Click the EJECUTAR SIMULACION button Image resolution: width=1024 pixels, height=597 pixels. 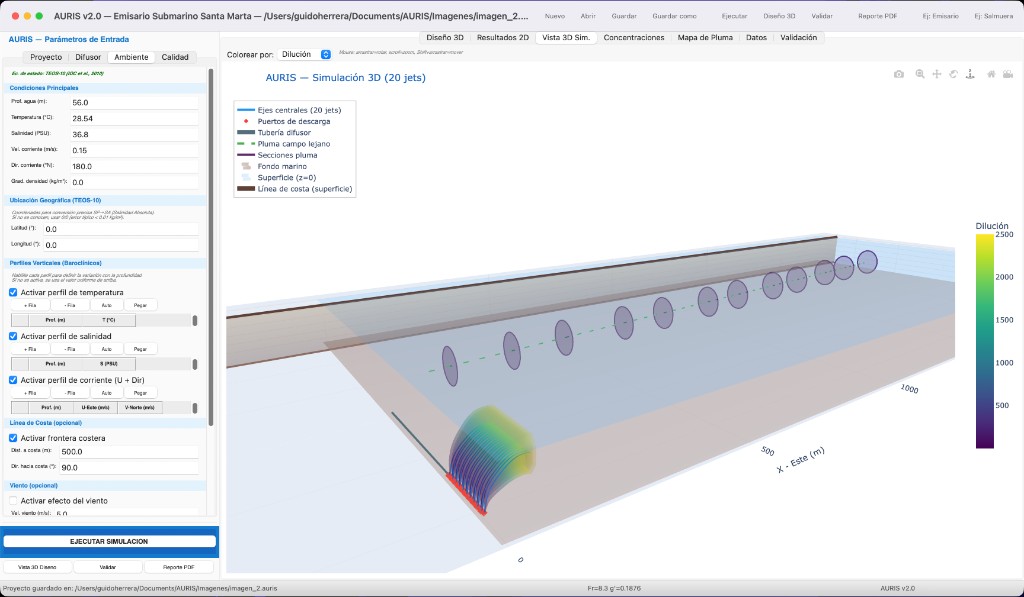[109, 541]
